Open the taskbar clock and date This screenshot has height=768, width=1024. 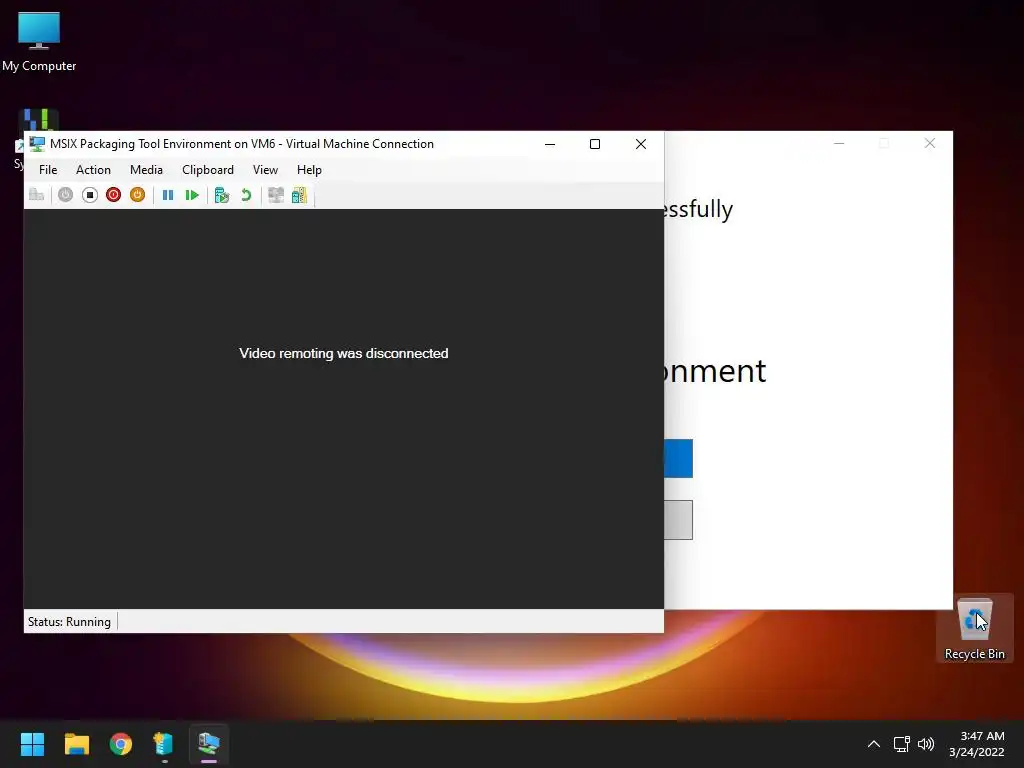tap(977, 744)
